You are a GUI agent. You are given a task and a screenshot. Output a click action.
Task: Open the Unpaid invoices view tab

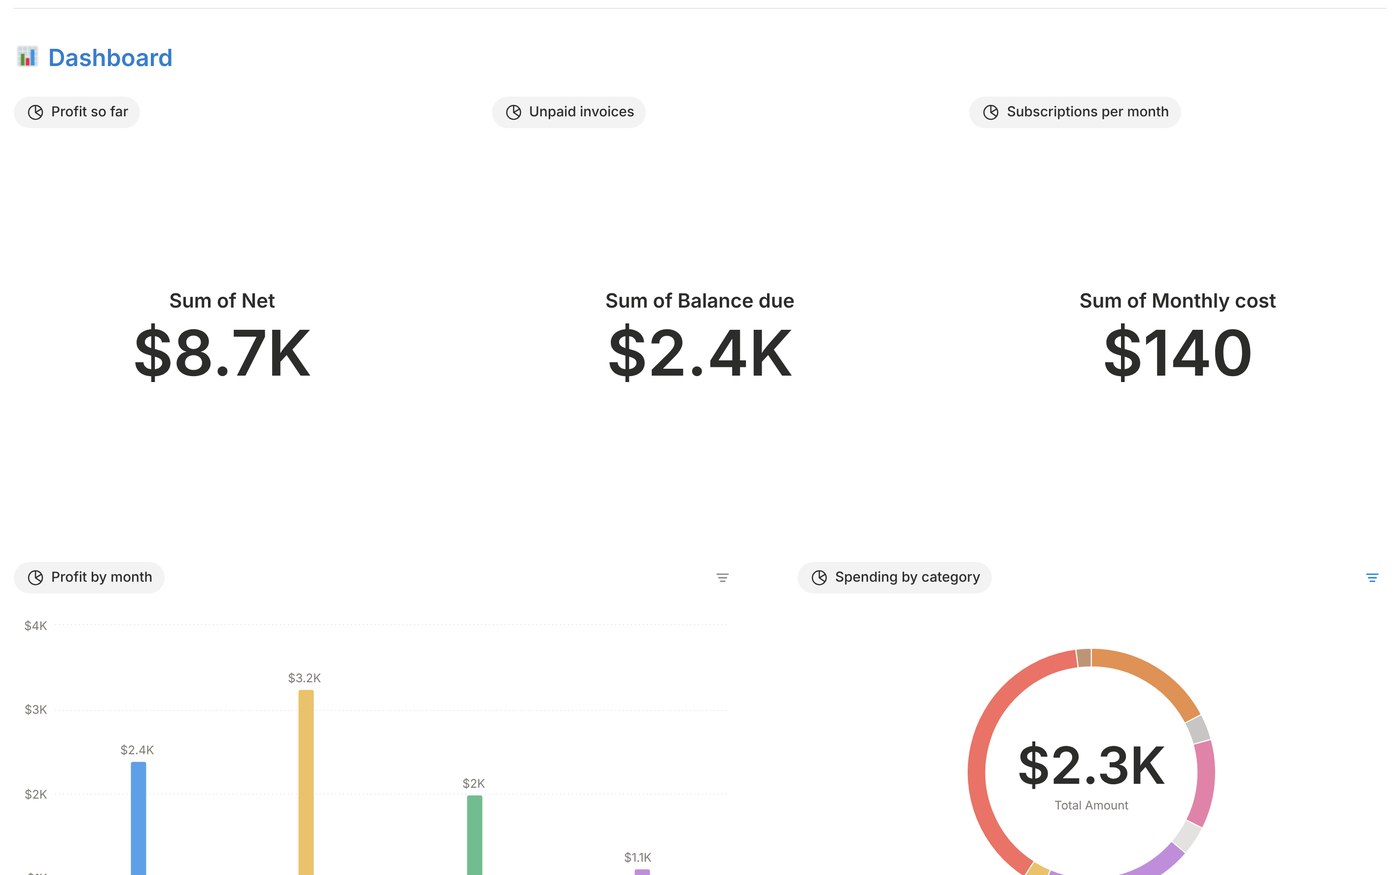tap(569, 112)
